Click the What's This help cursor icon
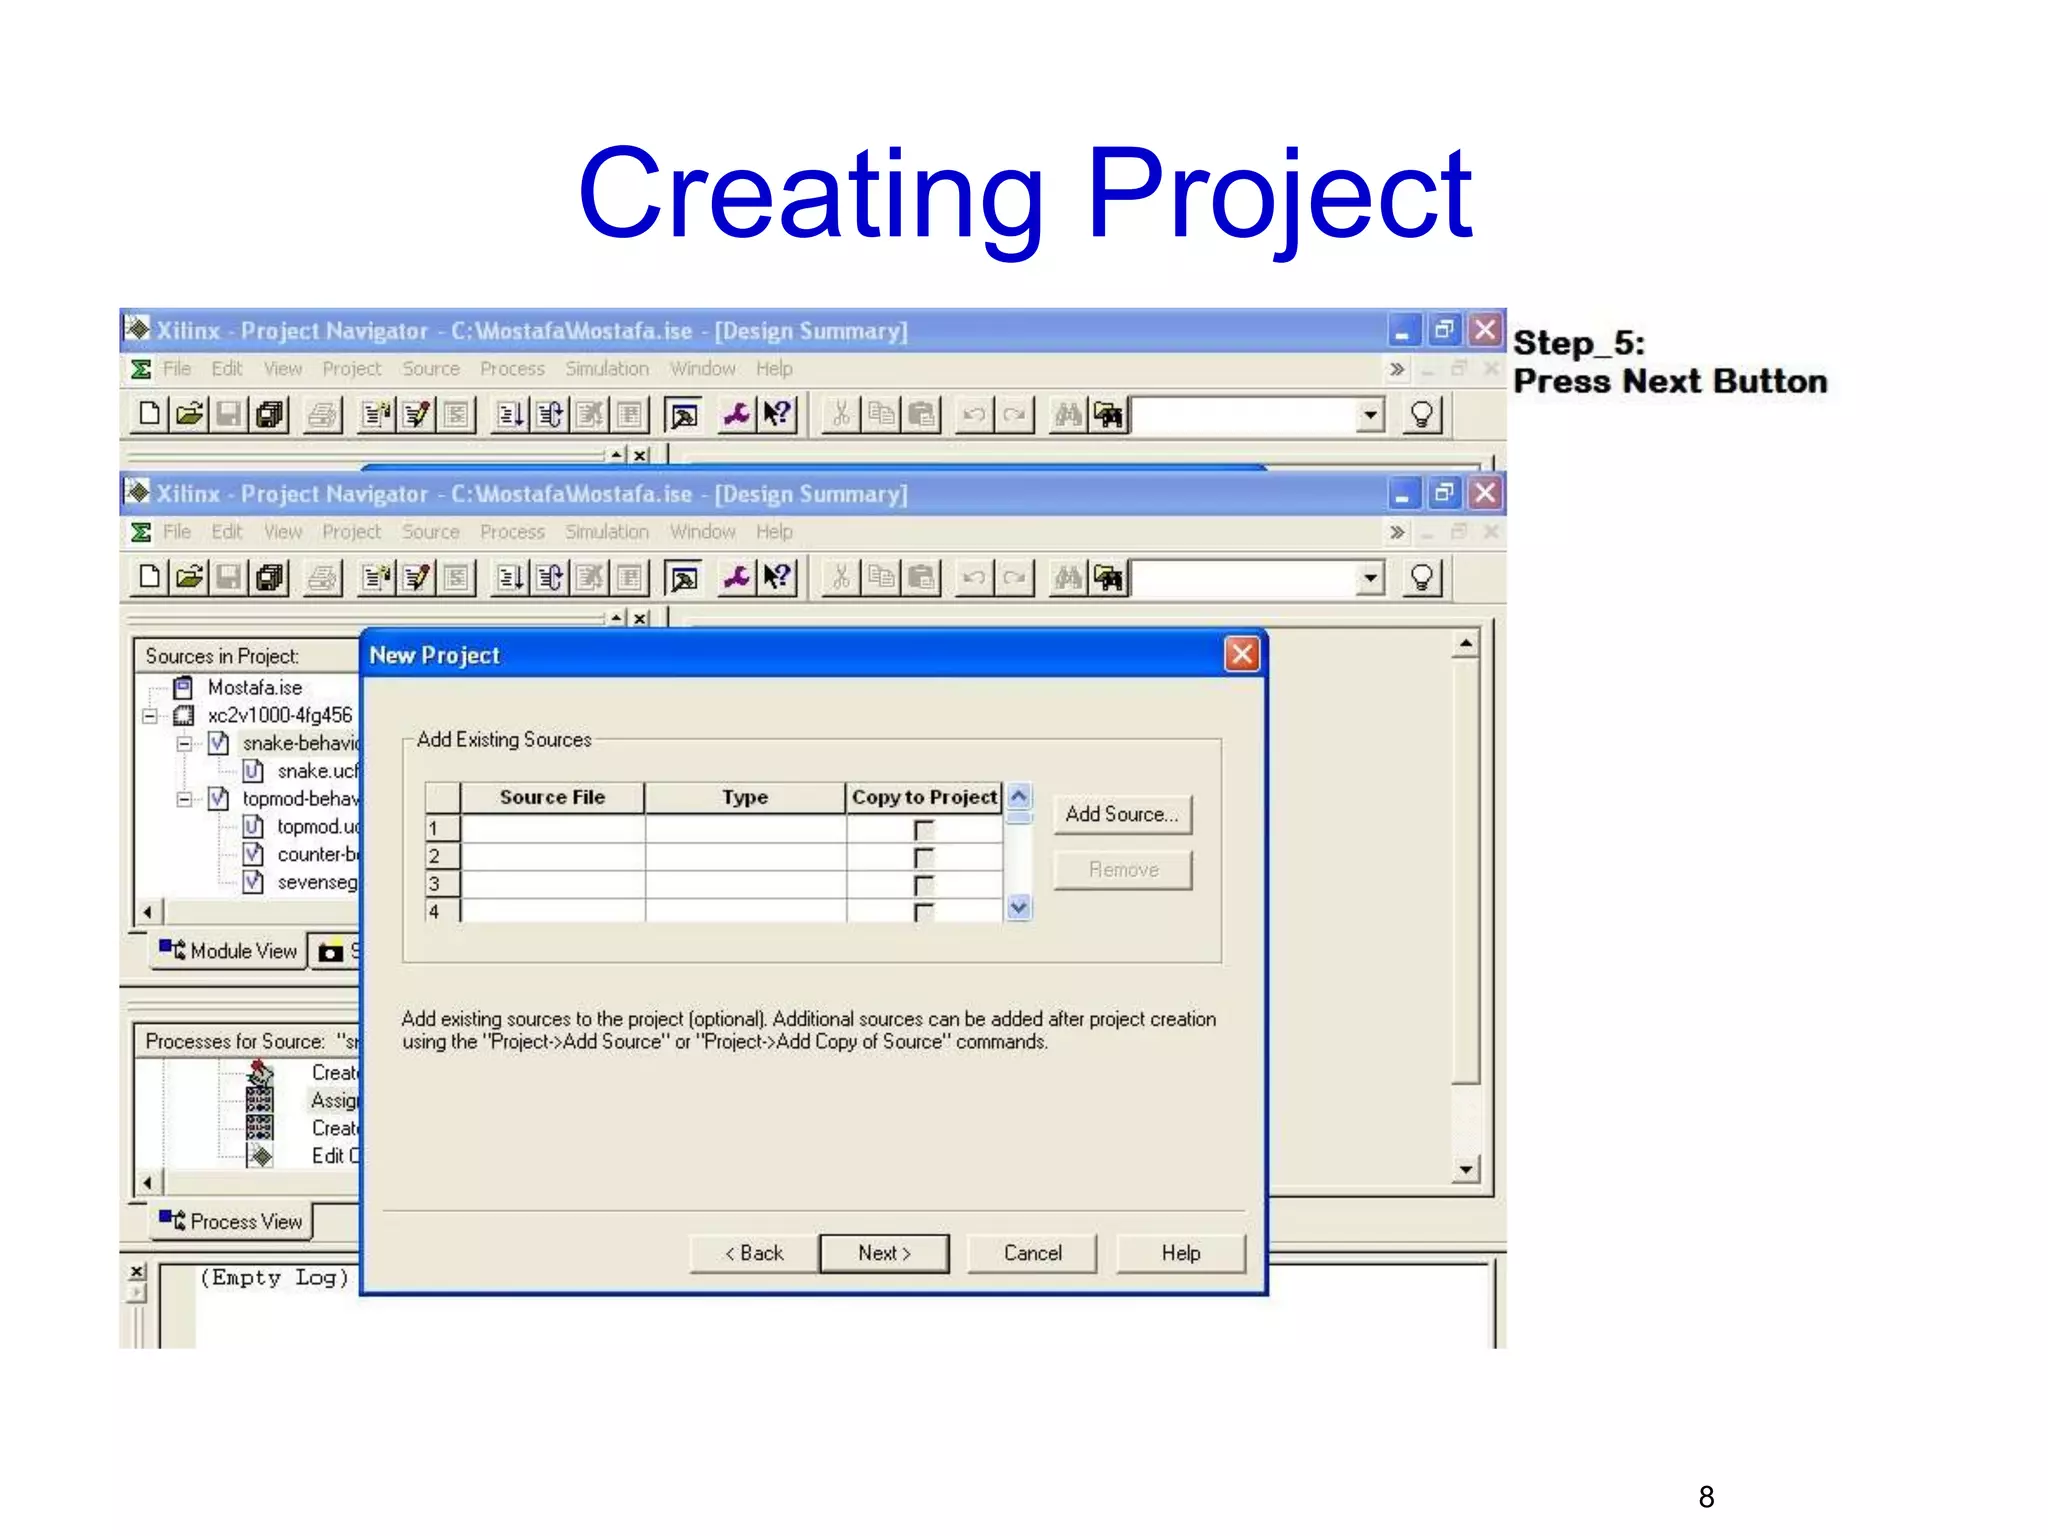The width and height of the screenshot is (2048, 1536). click(x=778, y=578)
